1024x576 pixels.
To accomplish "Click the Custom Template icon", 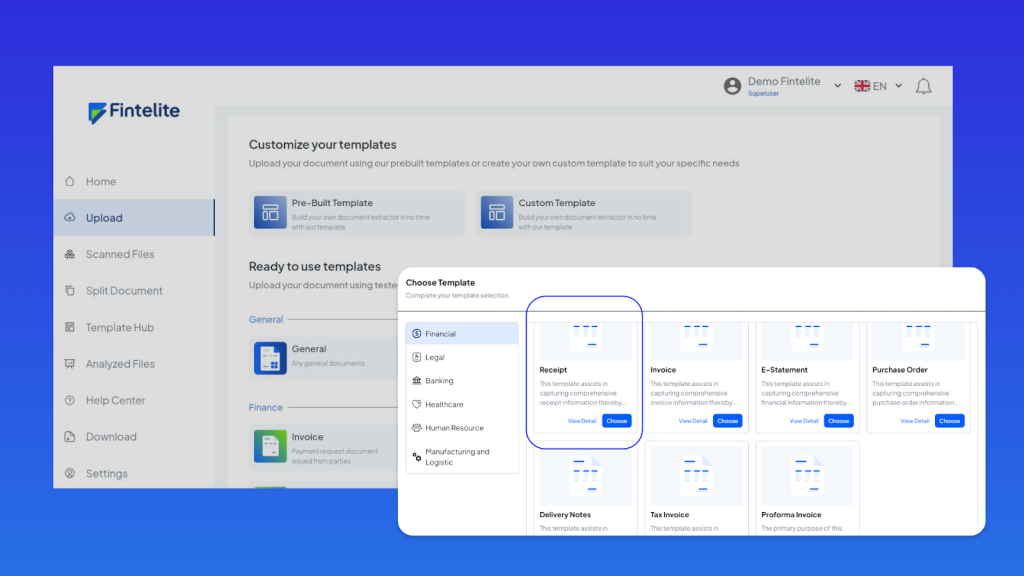I will click(x=497, y=212).
